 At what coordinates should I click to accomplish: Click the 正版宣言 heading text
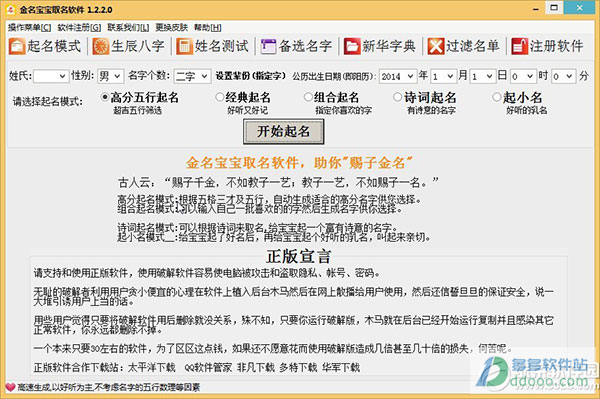[x=299, y=256]
